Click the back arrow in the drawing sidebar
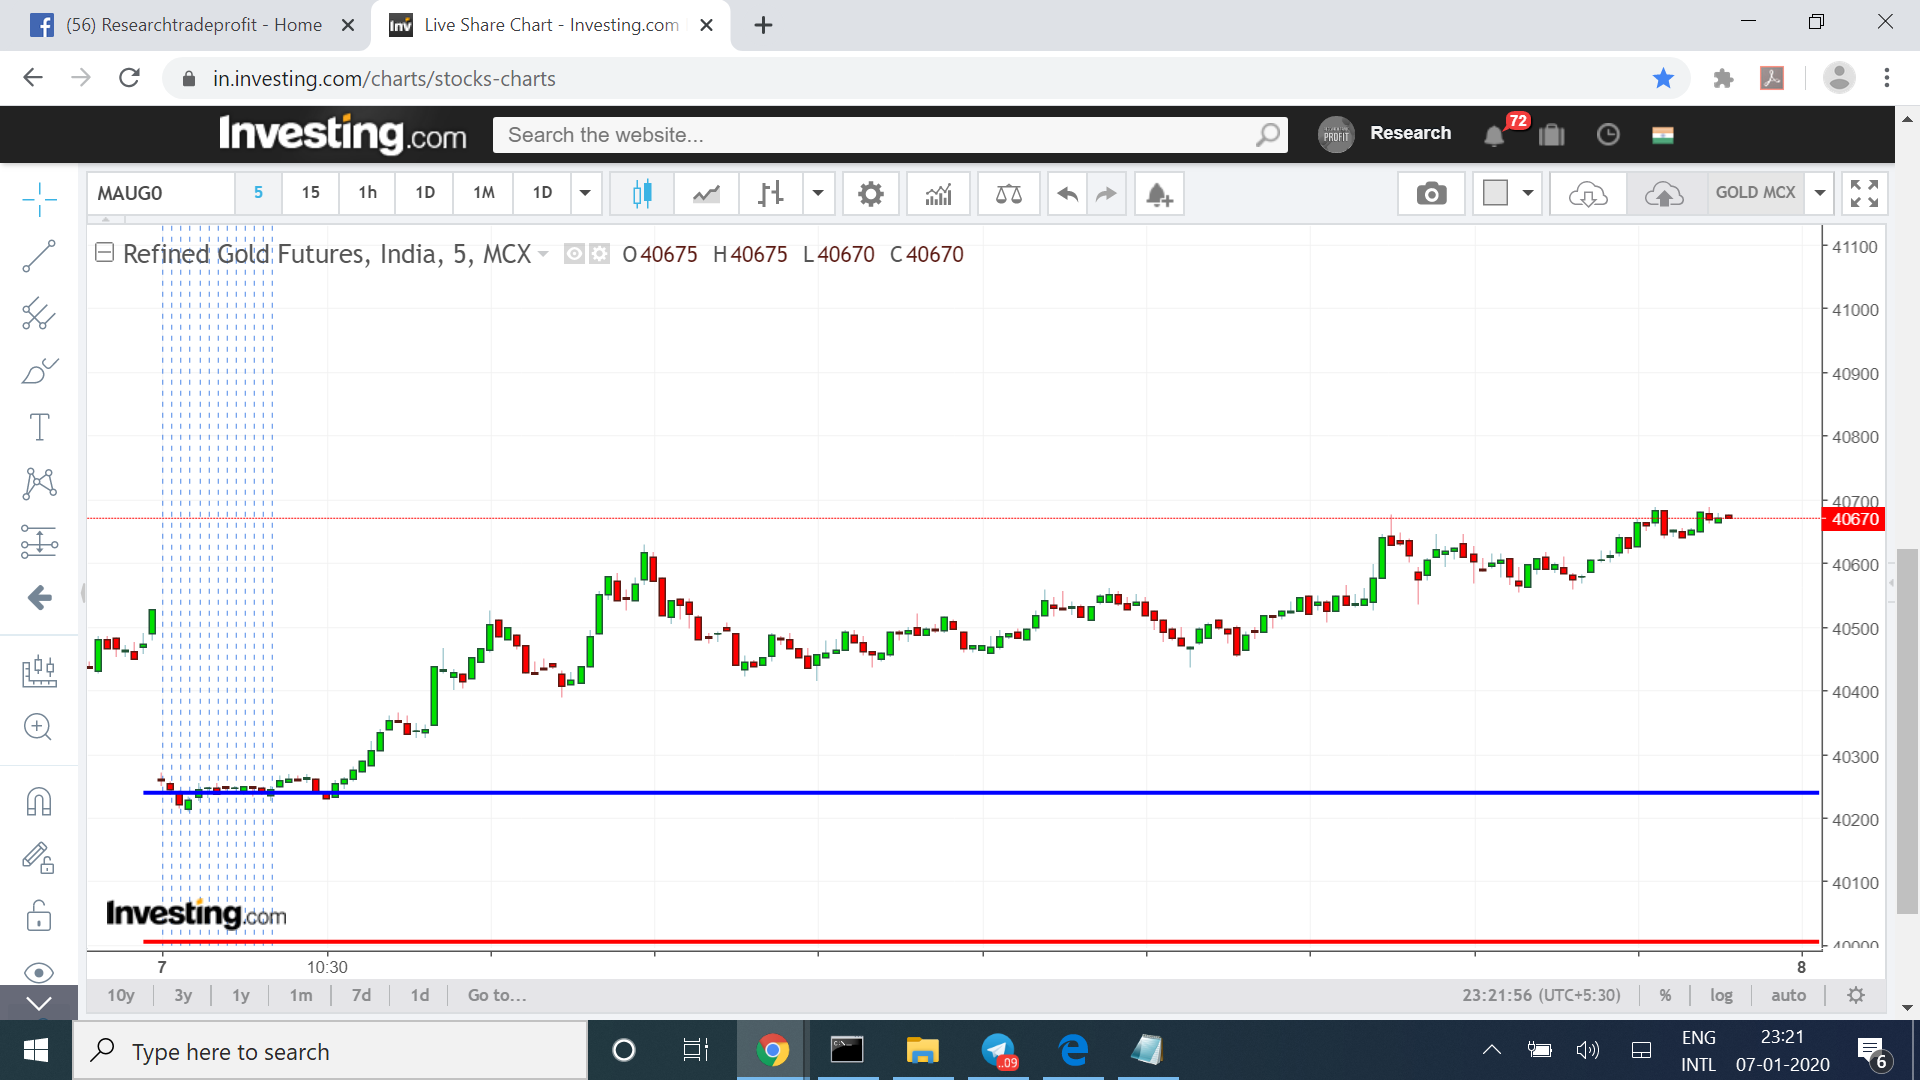 [x=39, y=597]
